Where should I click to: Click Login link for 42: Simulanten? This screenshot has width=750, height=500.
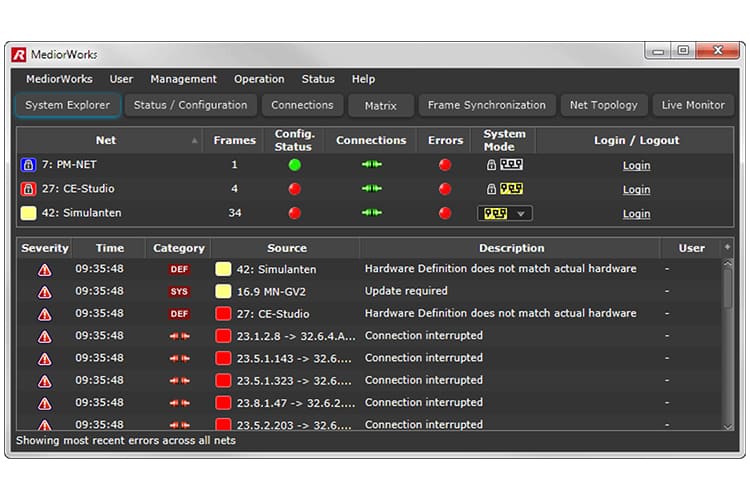click(x=636, y=214)
